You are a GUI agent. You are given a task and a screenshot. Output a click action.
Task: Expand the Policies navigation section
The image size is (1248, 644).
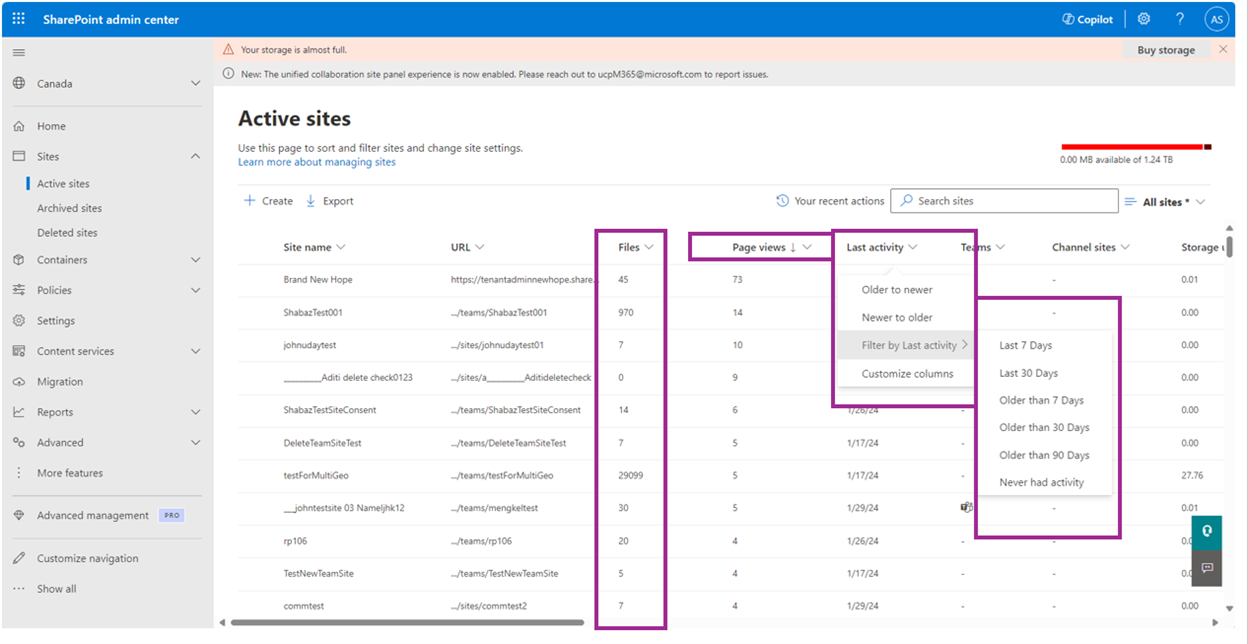[x=195, y=290]
